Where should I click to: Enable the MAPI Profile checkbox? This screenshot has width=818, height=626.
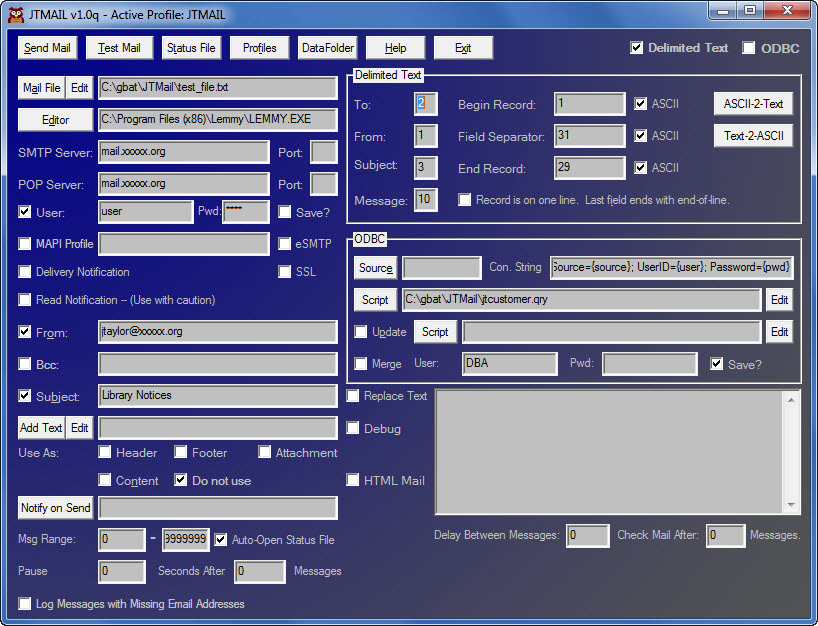[x=25, y=244]
